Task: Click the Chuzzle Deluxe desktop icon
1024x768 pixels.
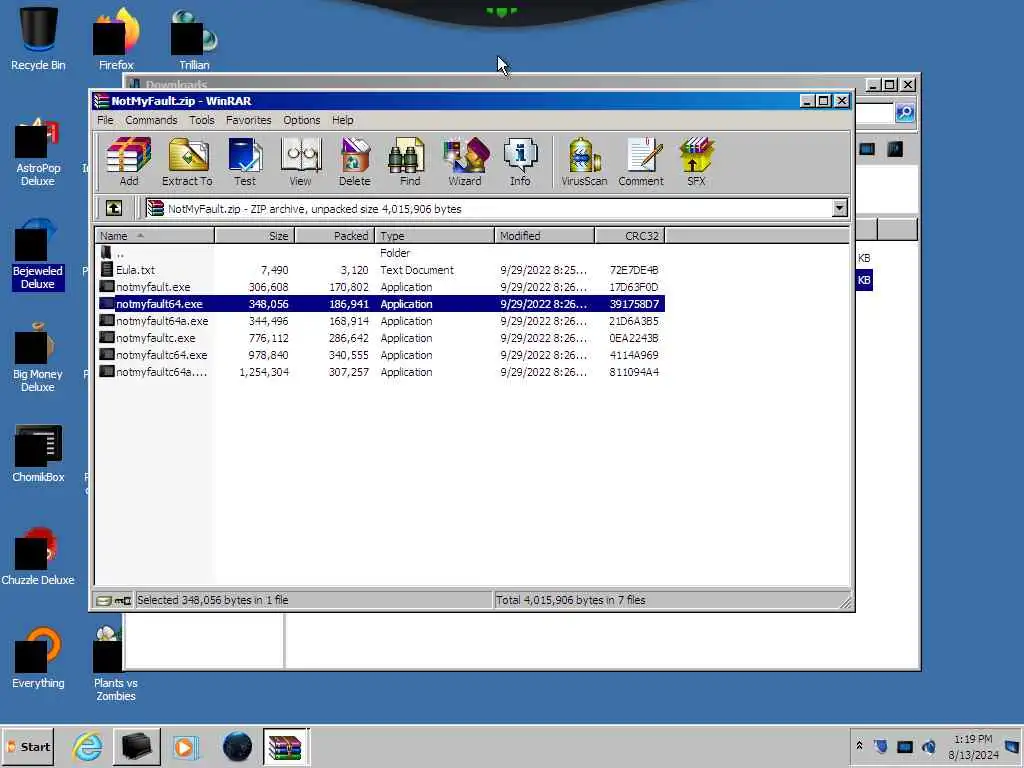Action: [x=38, y=556]
